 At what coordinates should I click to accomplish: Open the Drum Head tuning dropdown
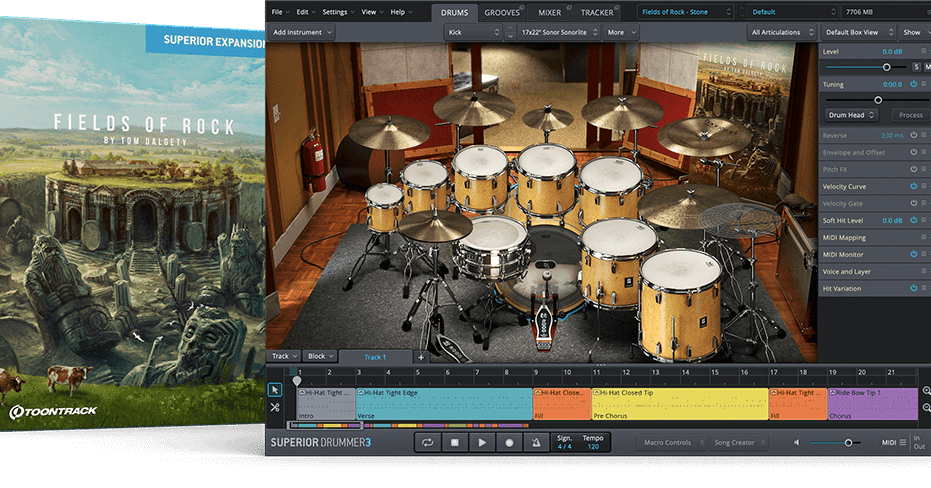[x=851, y=115]
